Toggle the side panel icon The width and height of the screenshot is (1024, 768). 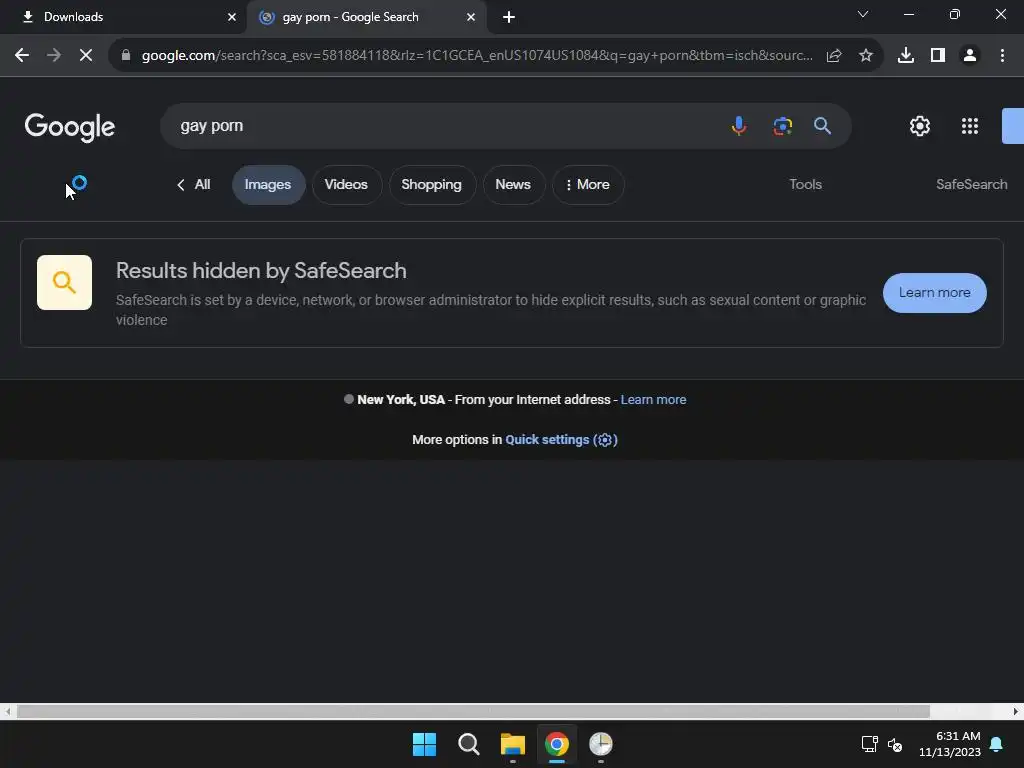coord(938,56)
